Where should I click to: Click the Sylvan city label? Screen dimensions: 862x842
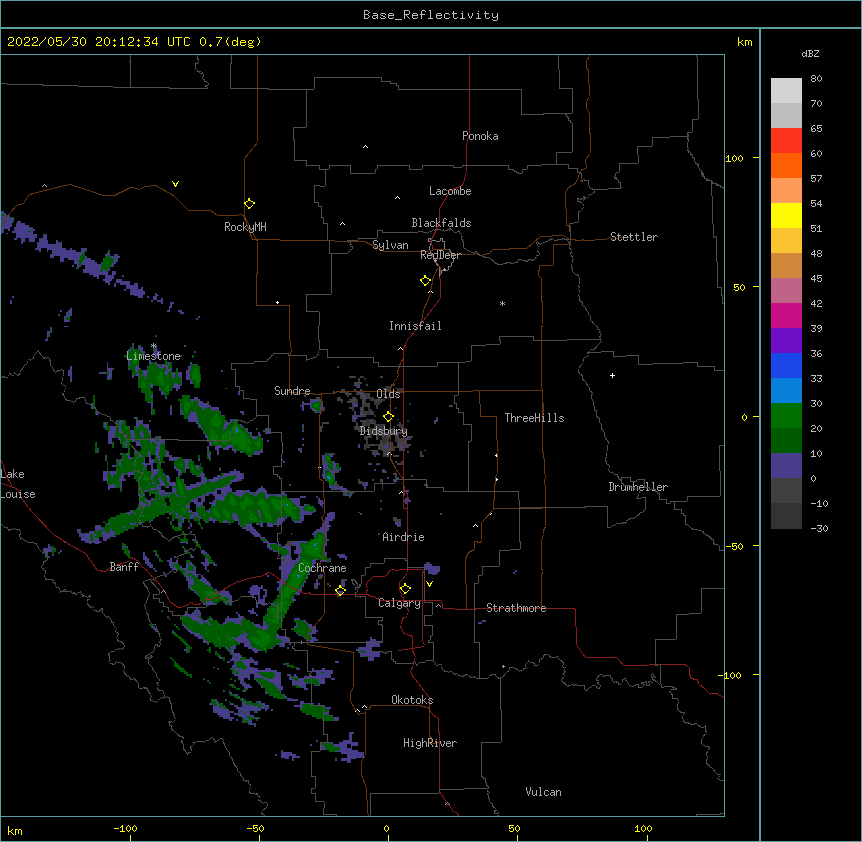tap(390, 245)
